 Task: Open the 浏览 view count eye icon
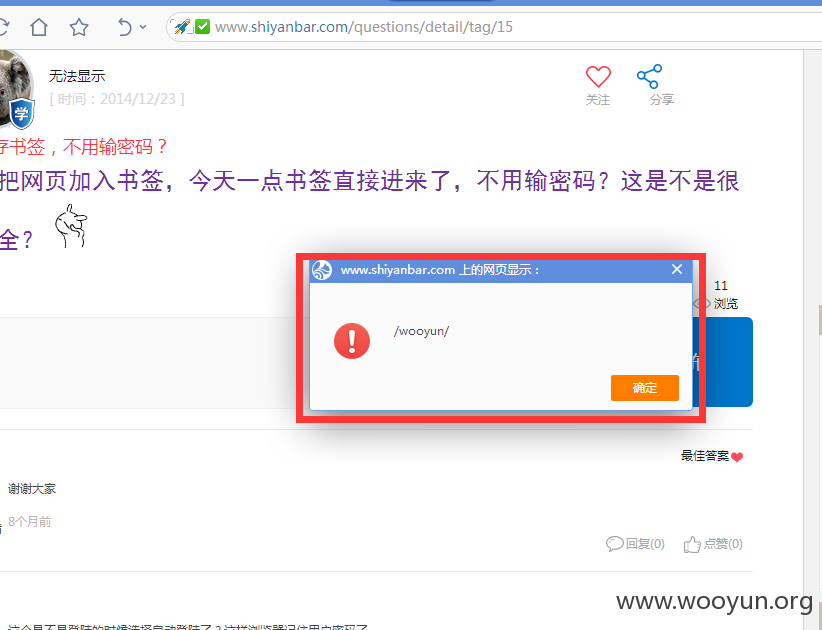pos(702,304)
